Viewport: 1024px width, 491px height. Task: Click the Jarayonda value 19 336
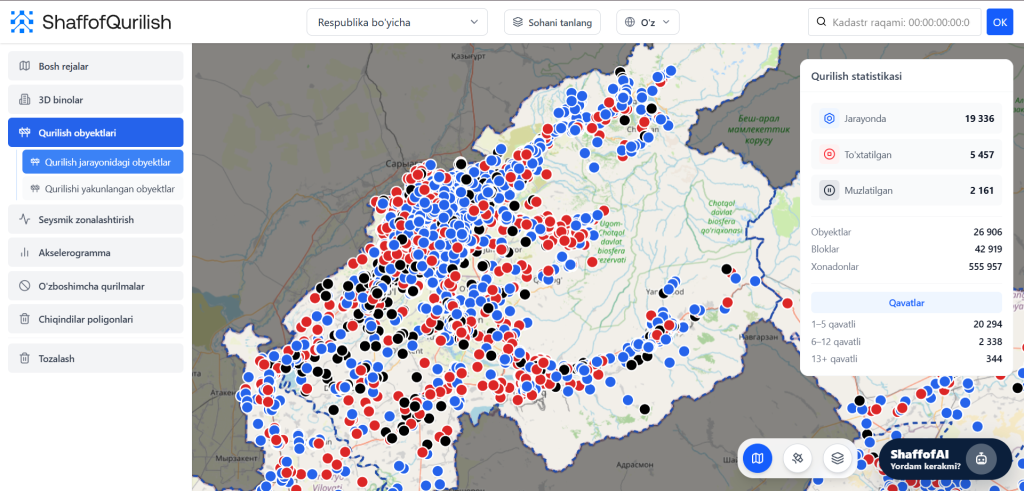[x=979, y=119]
